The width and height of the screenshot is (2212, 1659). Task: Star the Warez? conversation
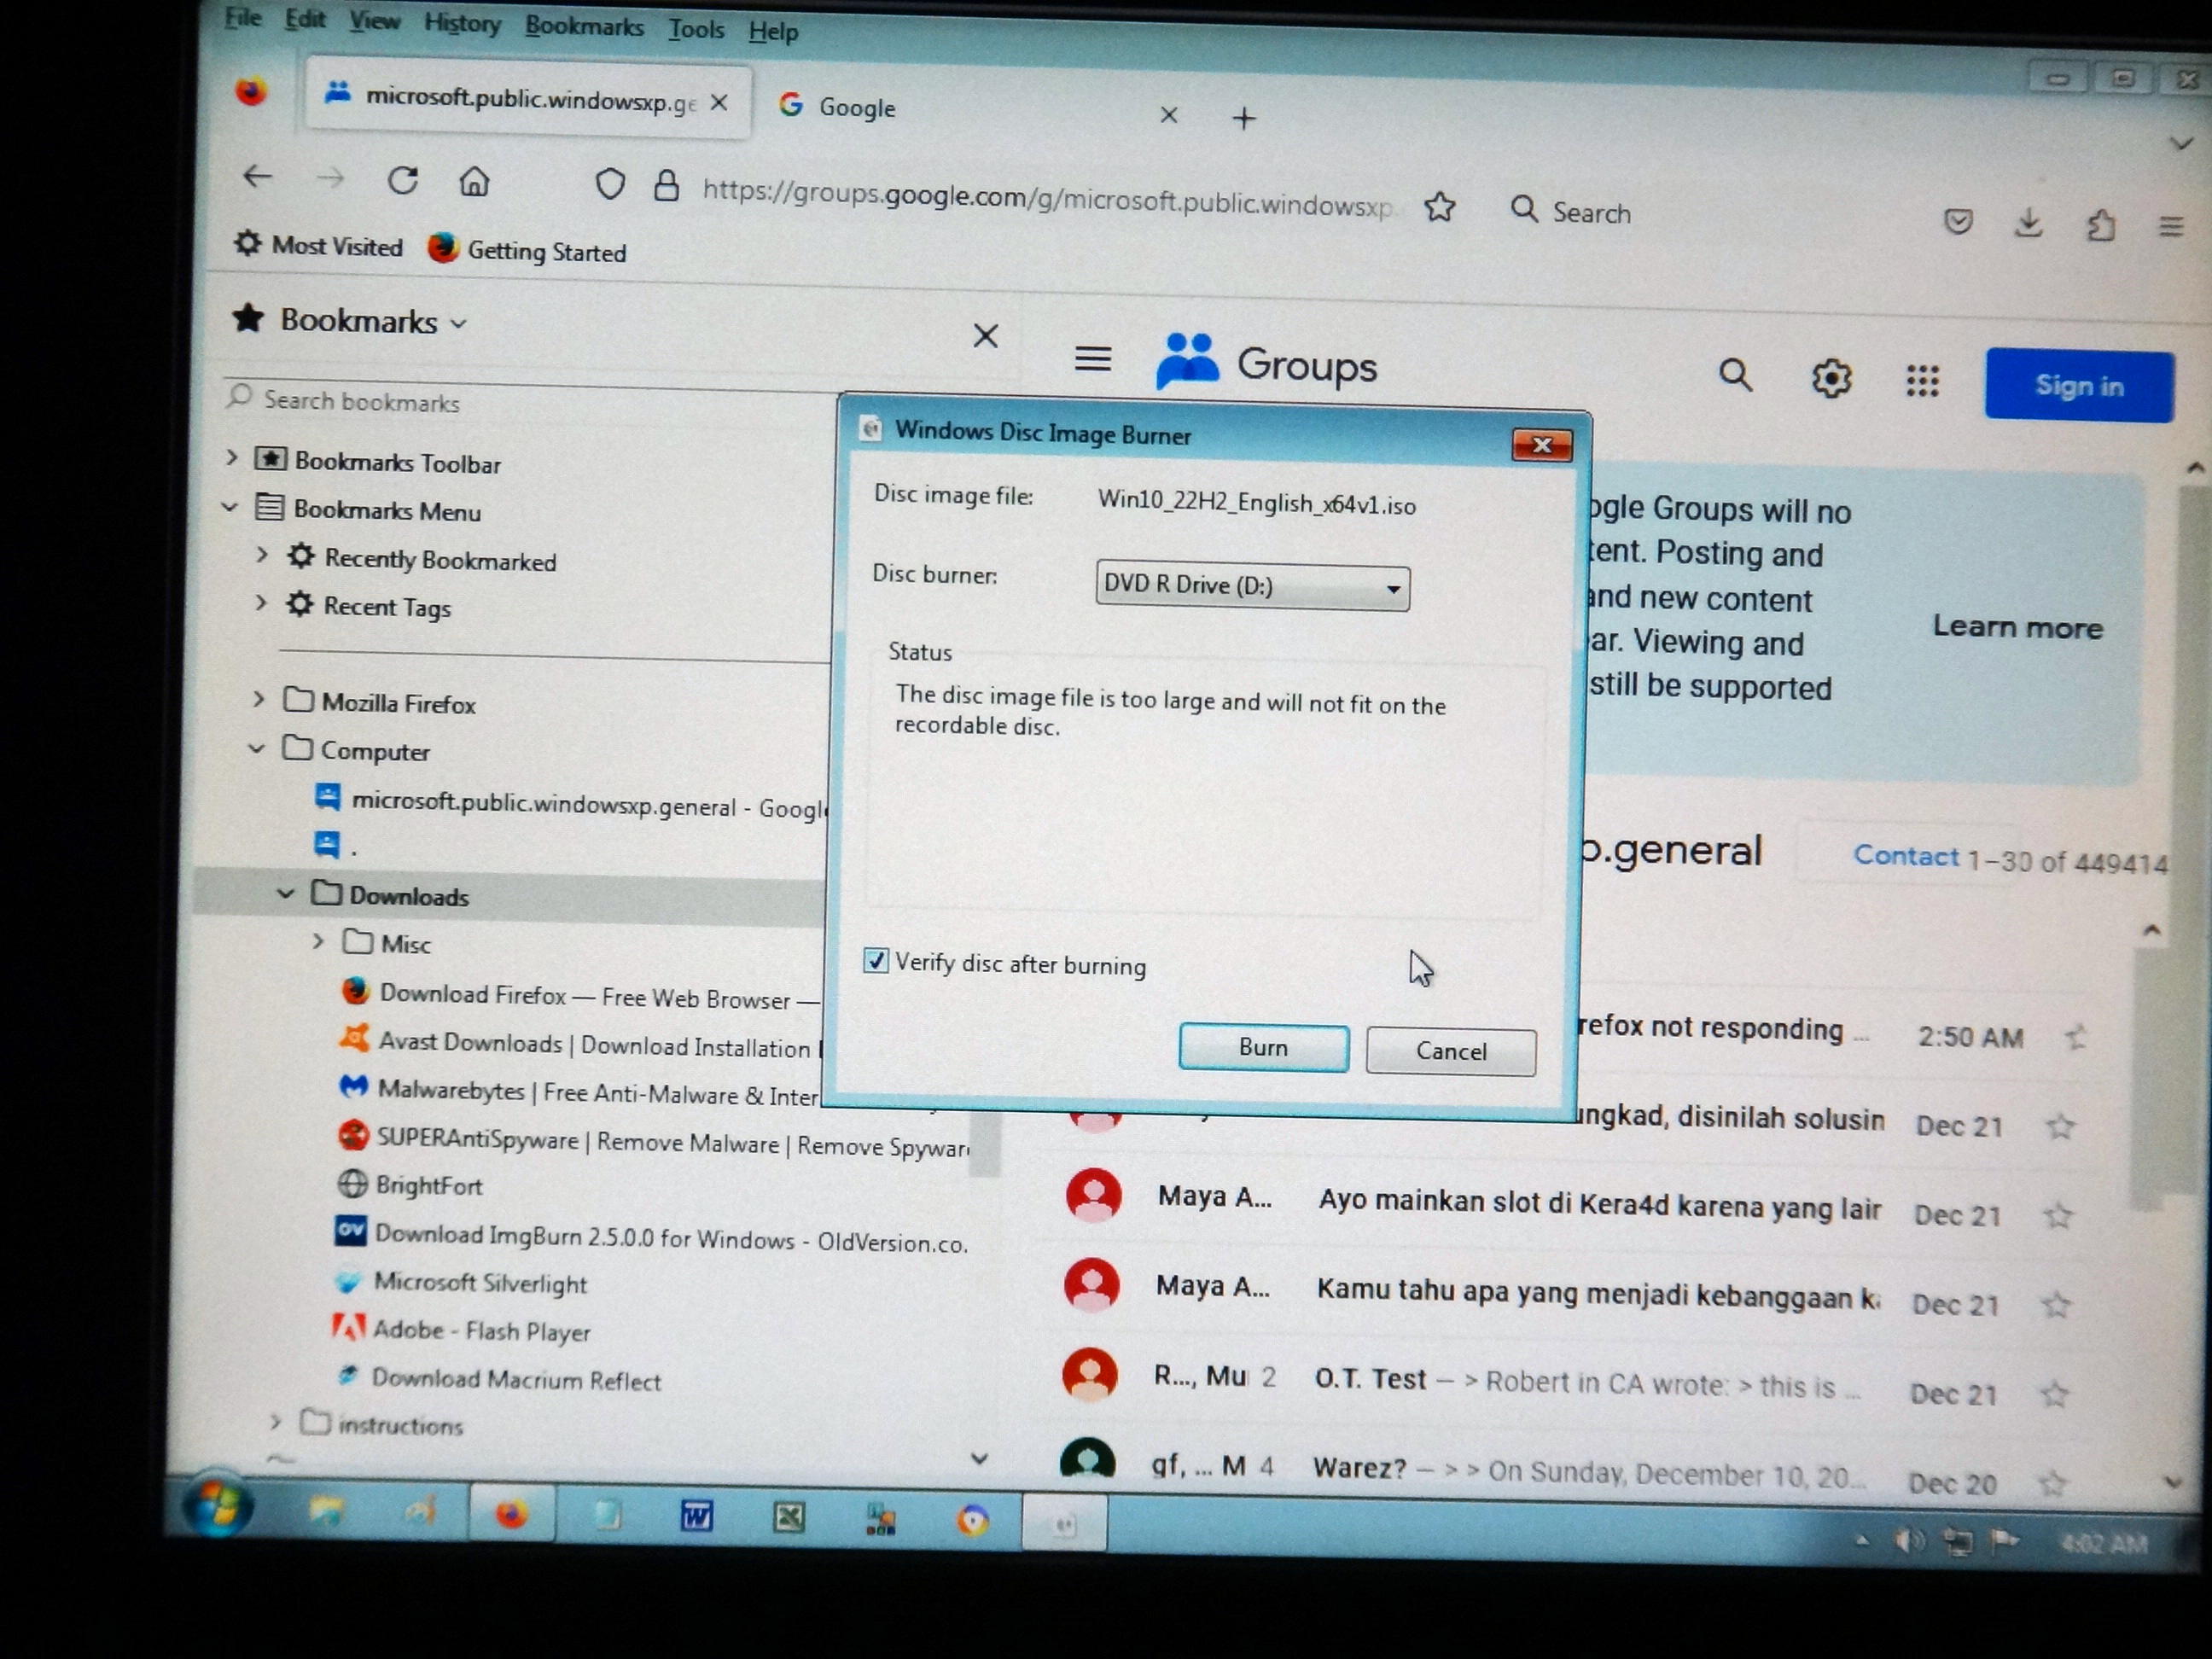(2052, 1483)
